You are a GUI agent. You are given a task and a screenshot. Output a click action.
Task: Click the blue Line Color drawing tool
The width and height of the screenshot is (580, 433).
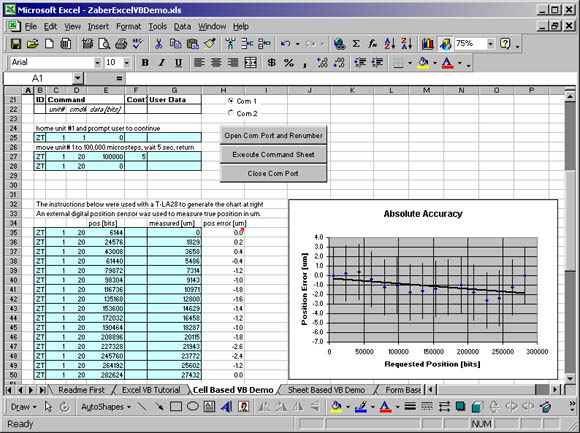pyautogui.click(x=361, y=407)
